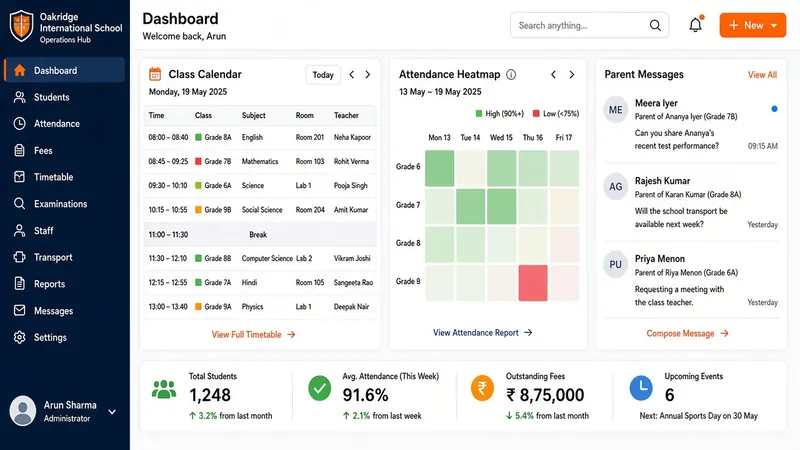Click the Settings gear icon

coord(19,337)
